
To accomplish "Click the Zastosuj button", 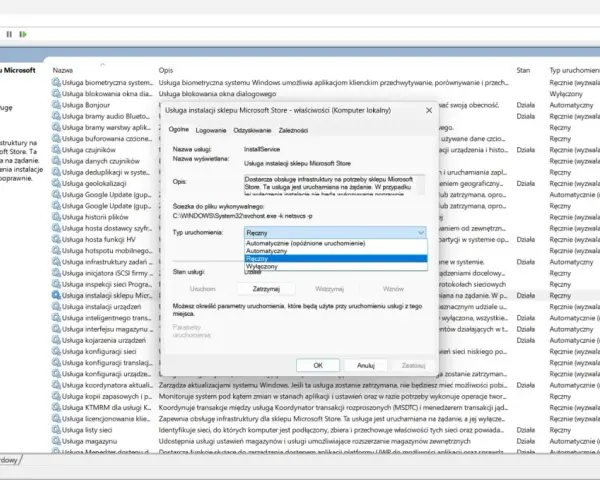I will pos(414,366).
